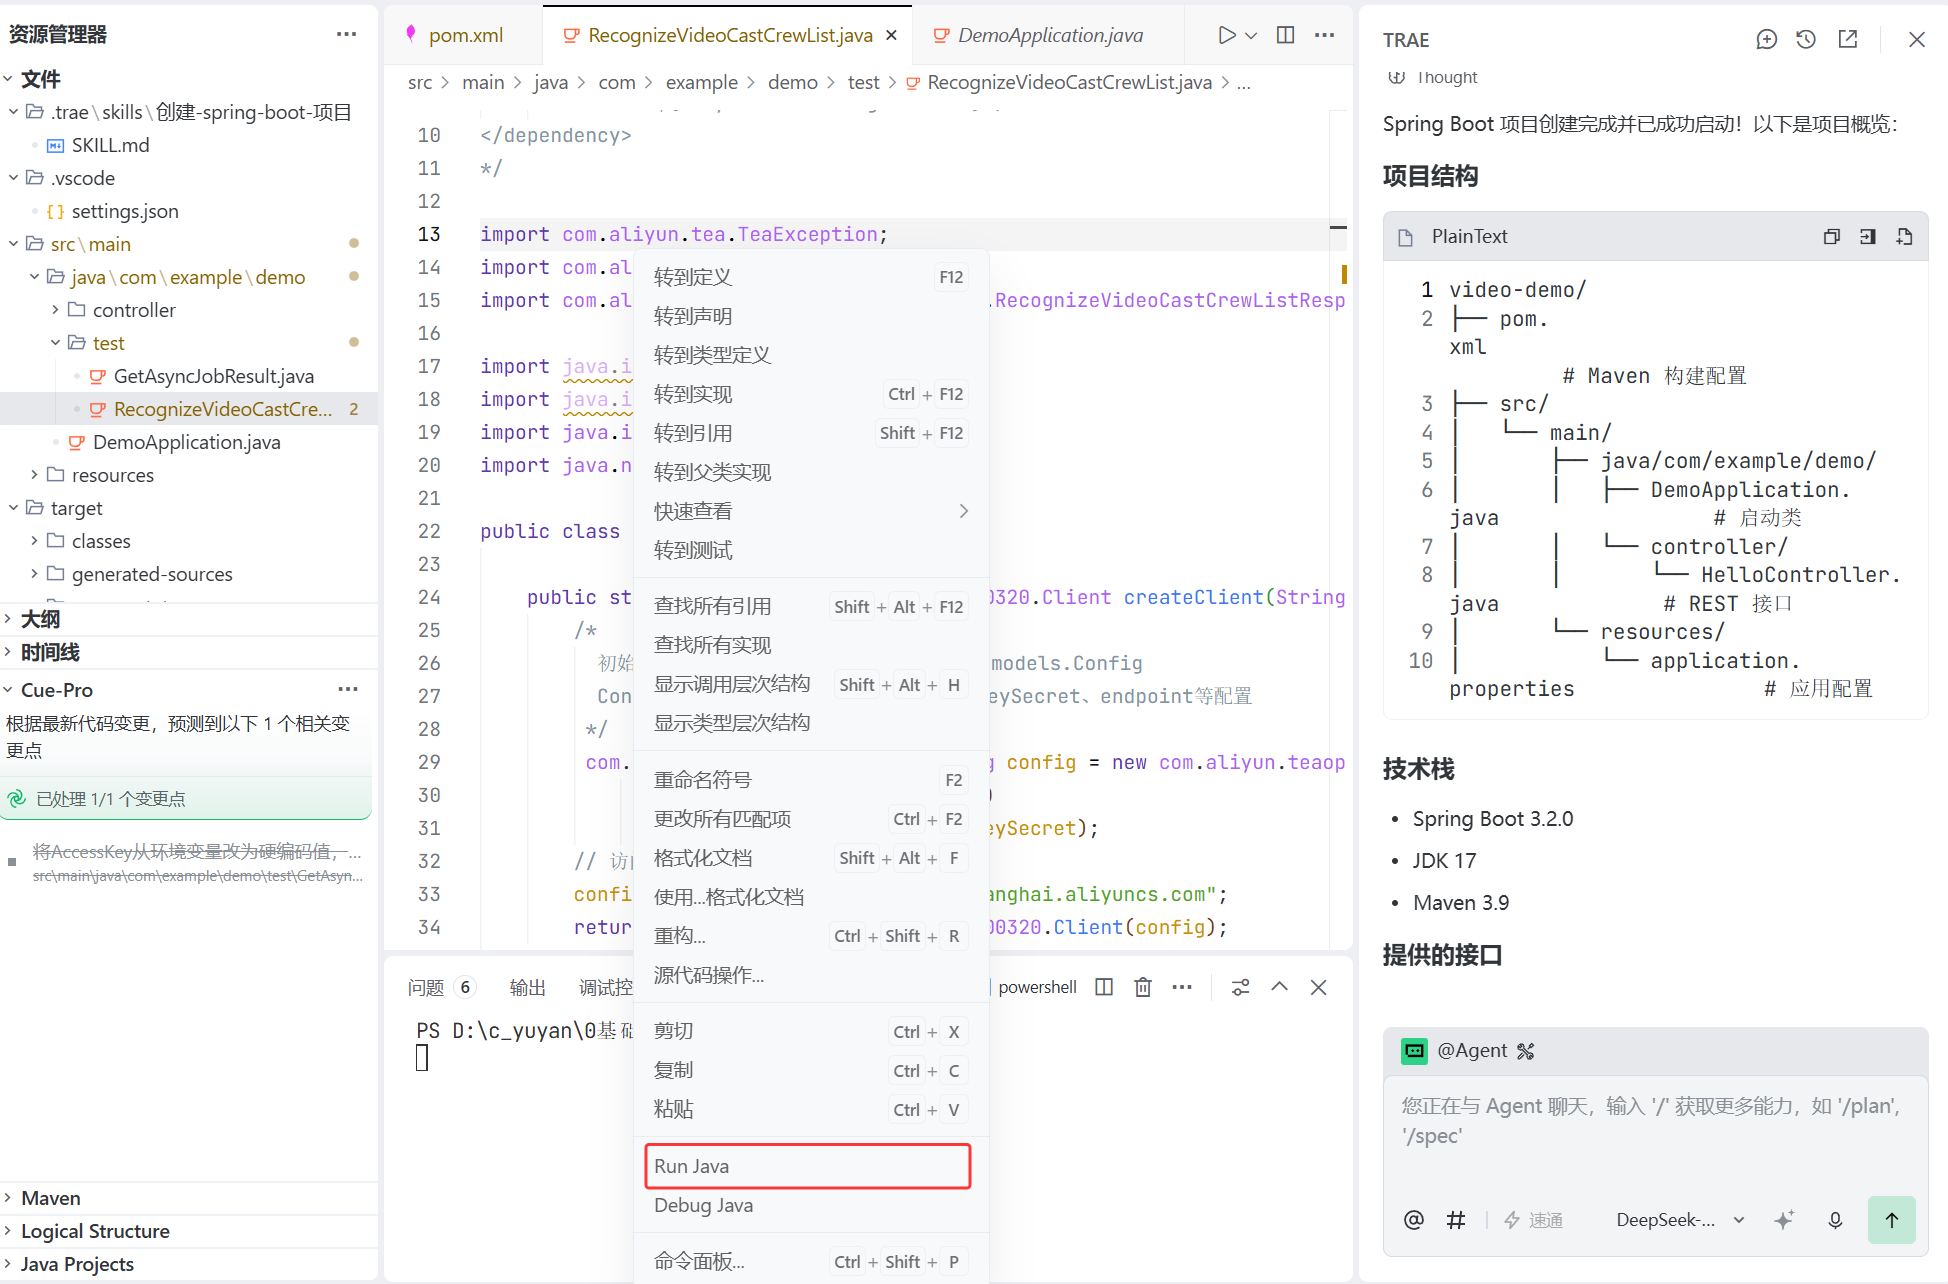Open GetAsyncJobResult.java file

point(214,376)
